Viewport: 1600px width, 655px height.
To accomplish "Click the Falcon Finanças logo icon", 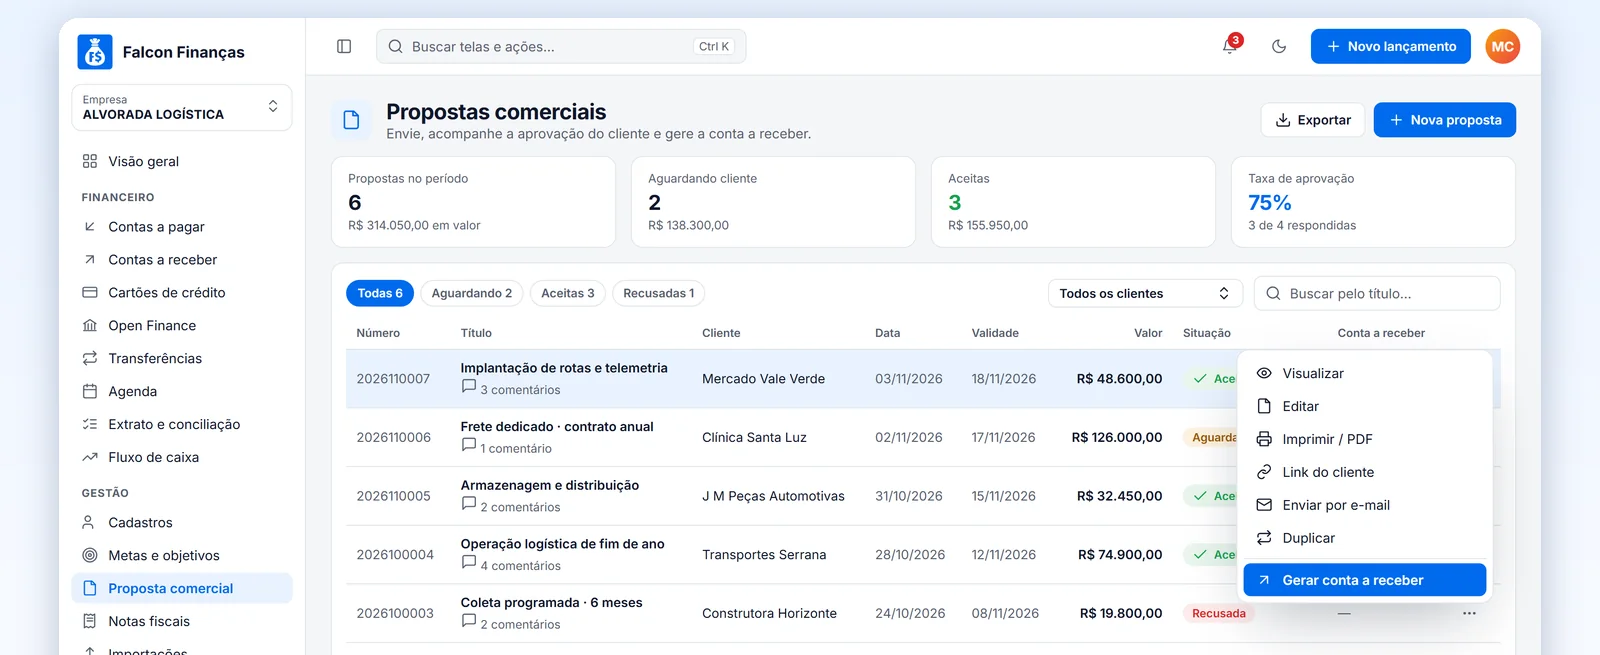I will (x=95, y=52).
